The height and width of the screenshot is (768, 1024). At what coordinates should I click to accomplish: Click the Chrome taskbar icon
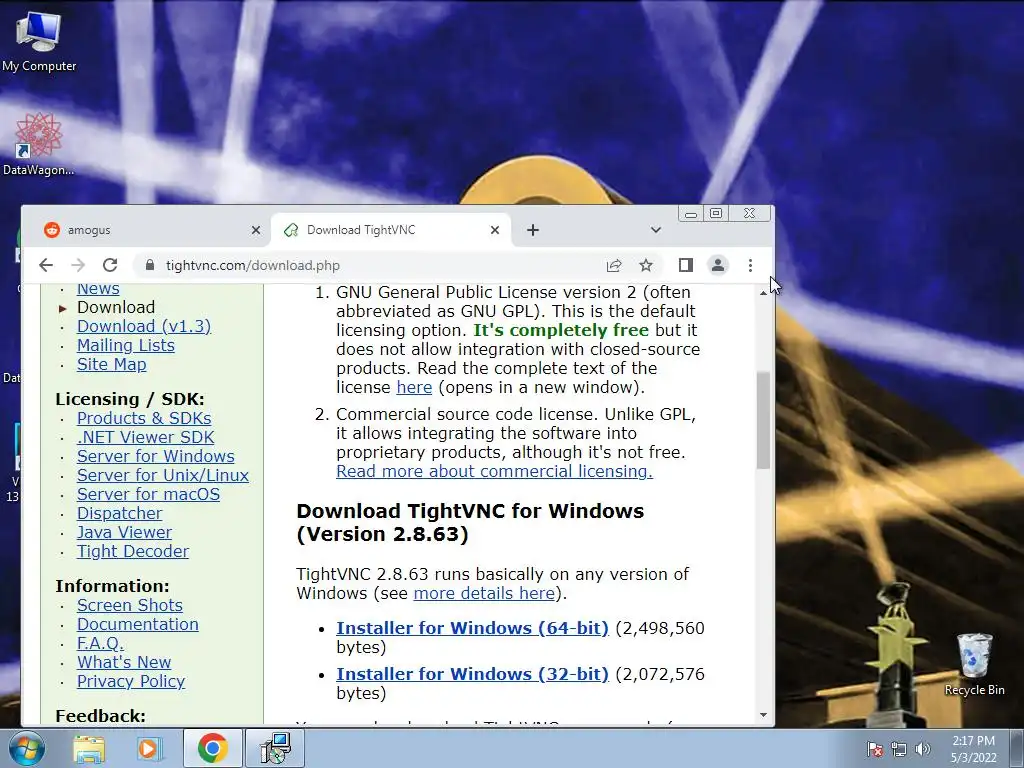tap(212, 748)
